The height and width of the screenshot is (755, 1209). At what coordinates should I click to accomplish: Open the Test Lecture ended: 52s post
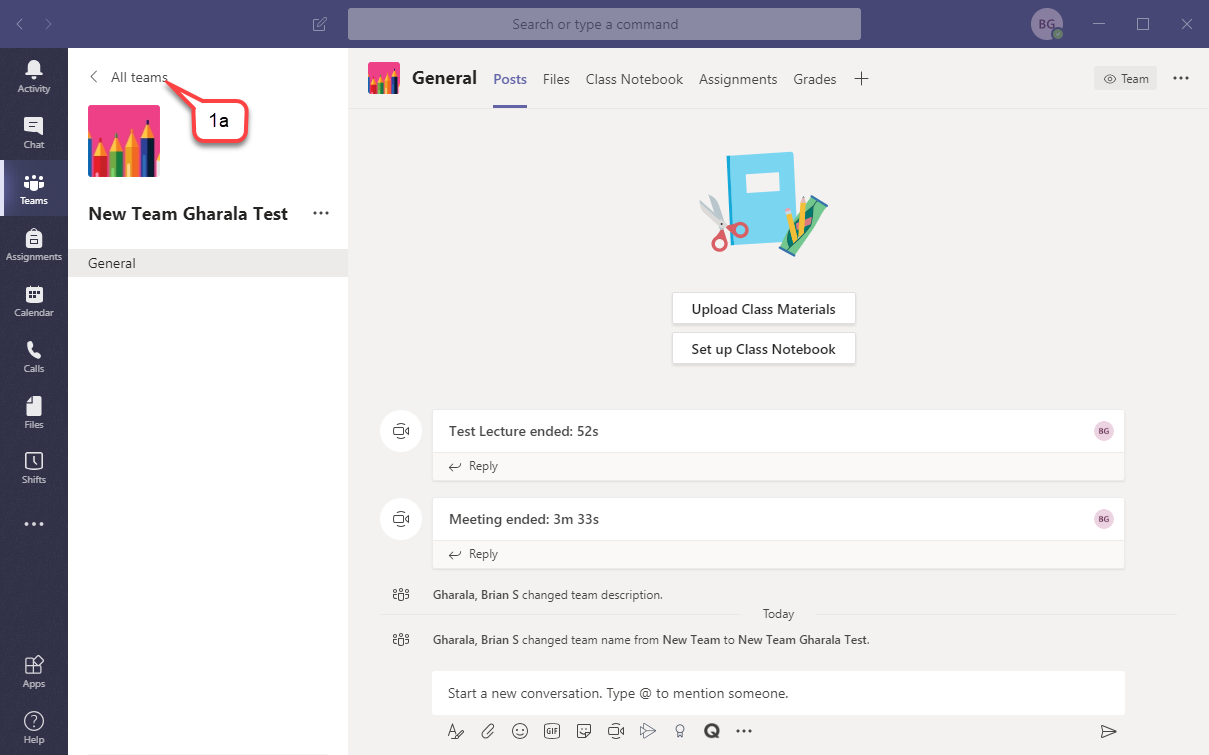pos(778,431)
